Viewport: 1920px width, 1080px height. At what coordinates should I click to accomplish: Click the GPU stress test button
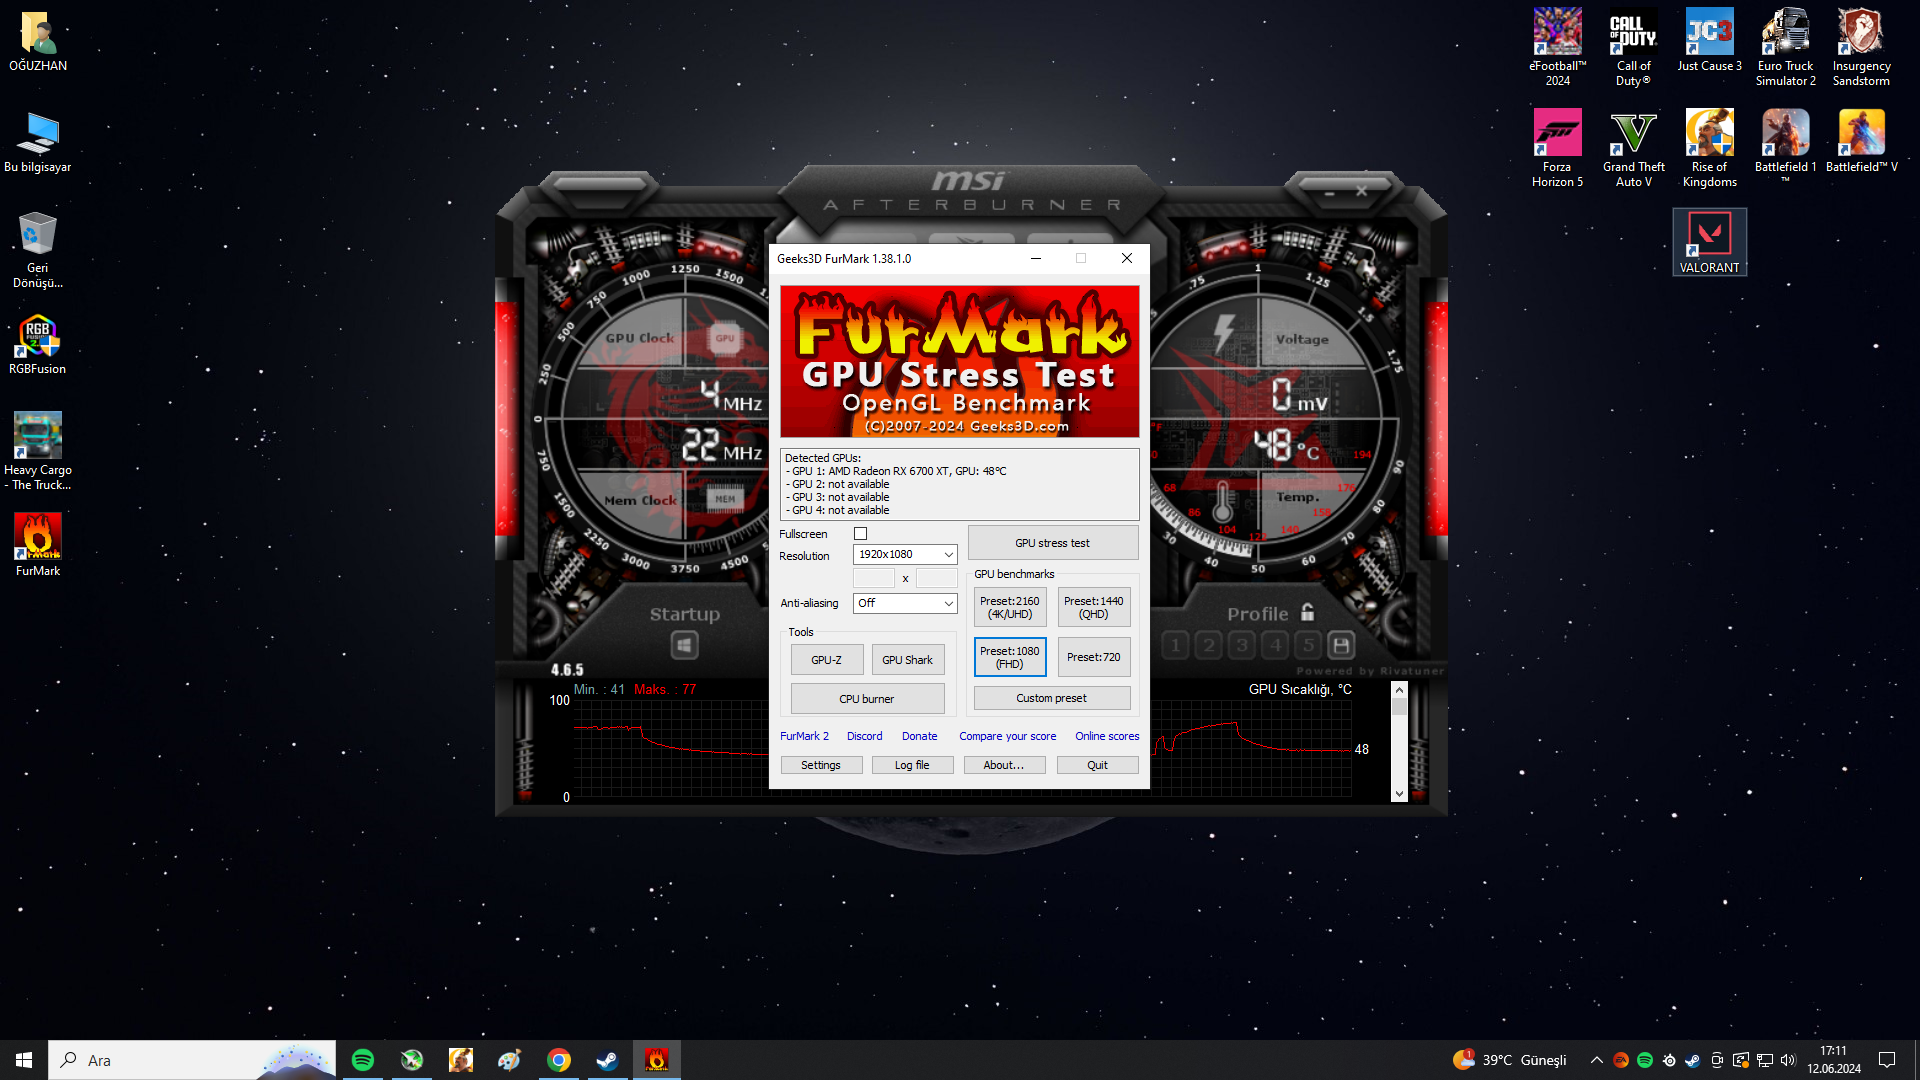[x=1052, y=543]
